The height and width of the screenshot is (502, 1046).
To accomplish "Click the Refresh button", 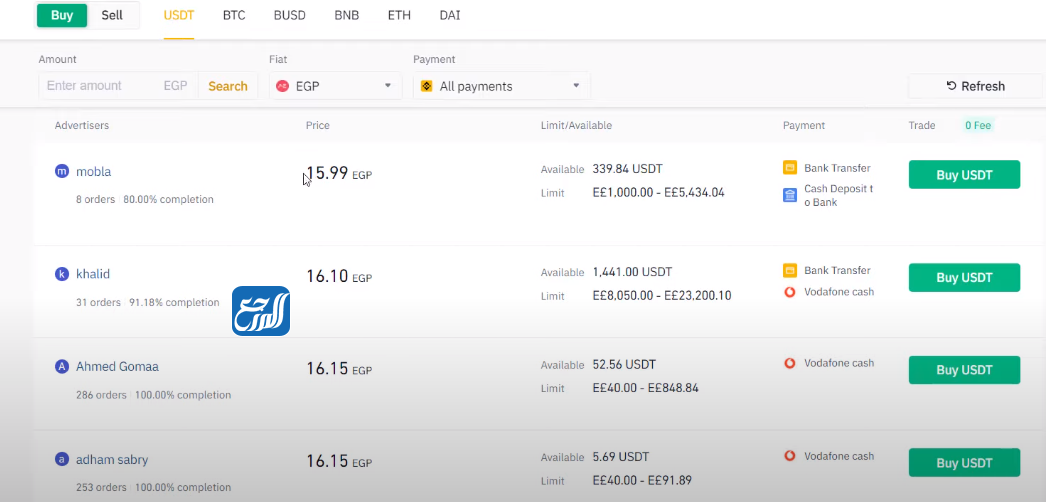I will click(975, 86).
